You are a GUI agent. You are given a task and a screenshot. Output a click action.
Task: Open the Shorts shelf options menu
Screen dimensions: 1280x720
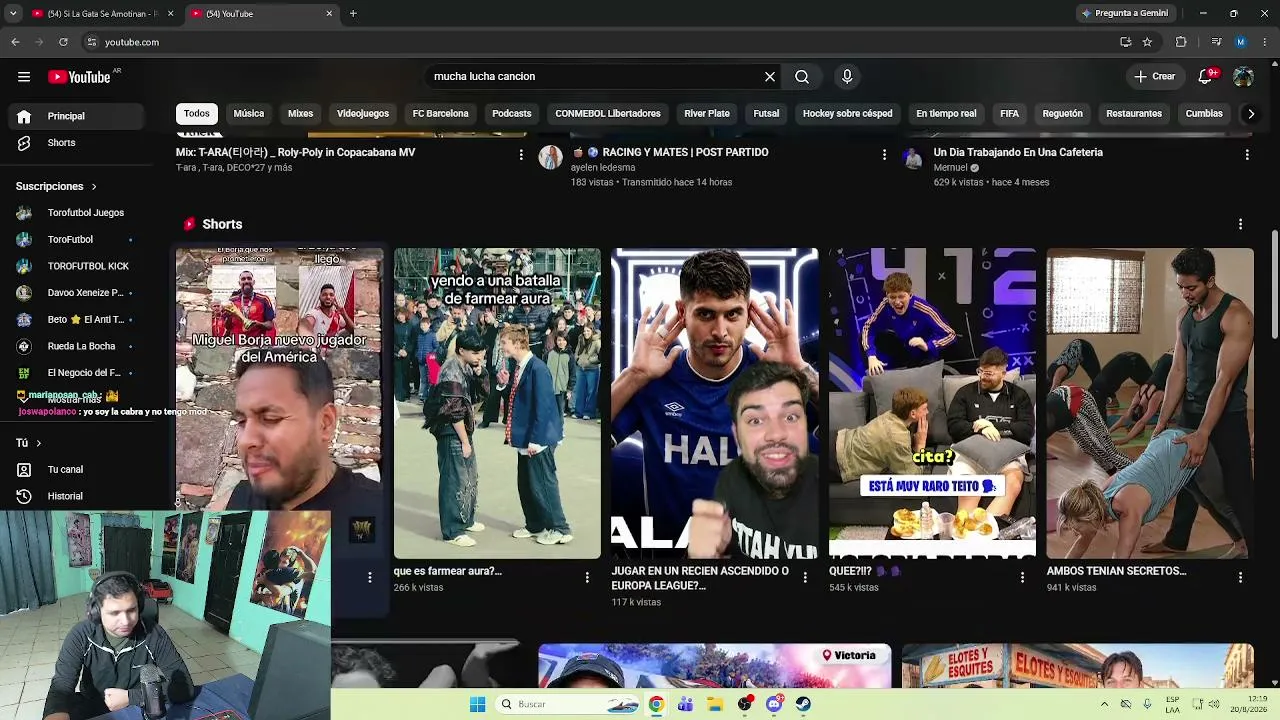[x=1240, y=224]
